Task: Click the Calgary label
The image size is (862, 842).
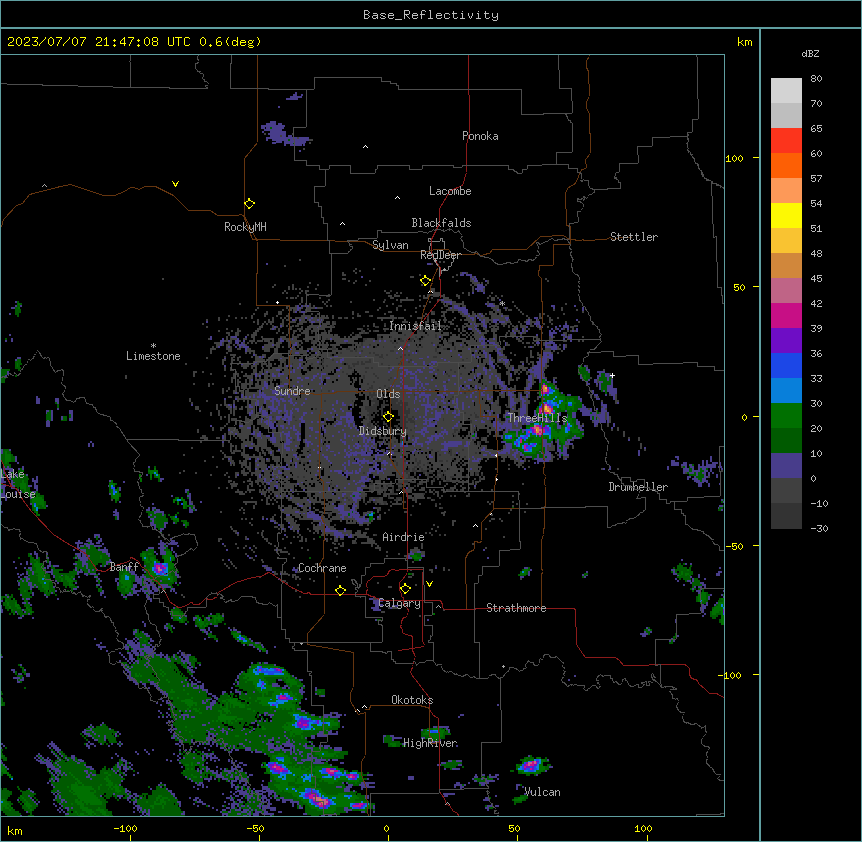Action: point(399,603)
